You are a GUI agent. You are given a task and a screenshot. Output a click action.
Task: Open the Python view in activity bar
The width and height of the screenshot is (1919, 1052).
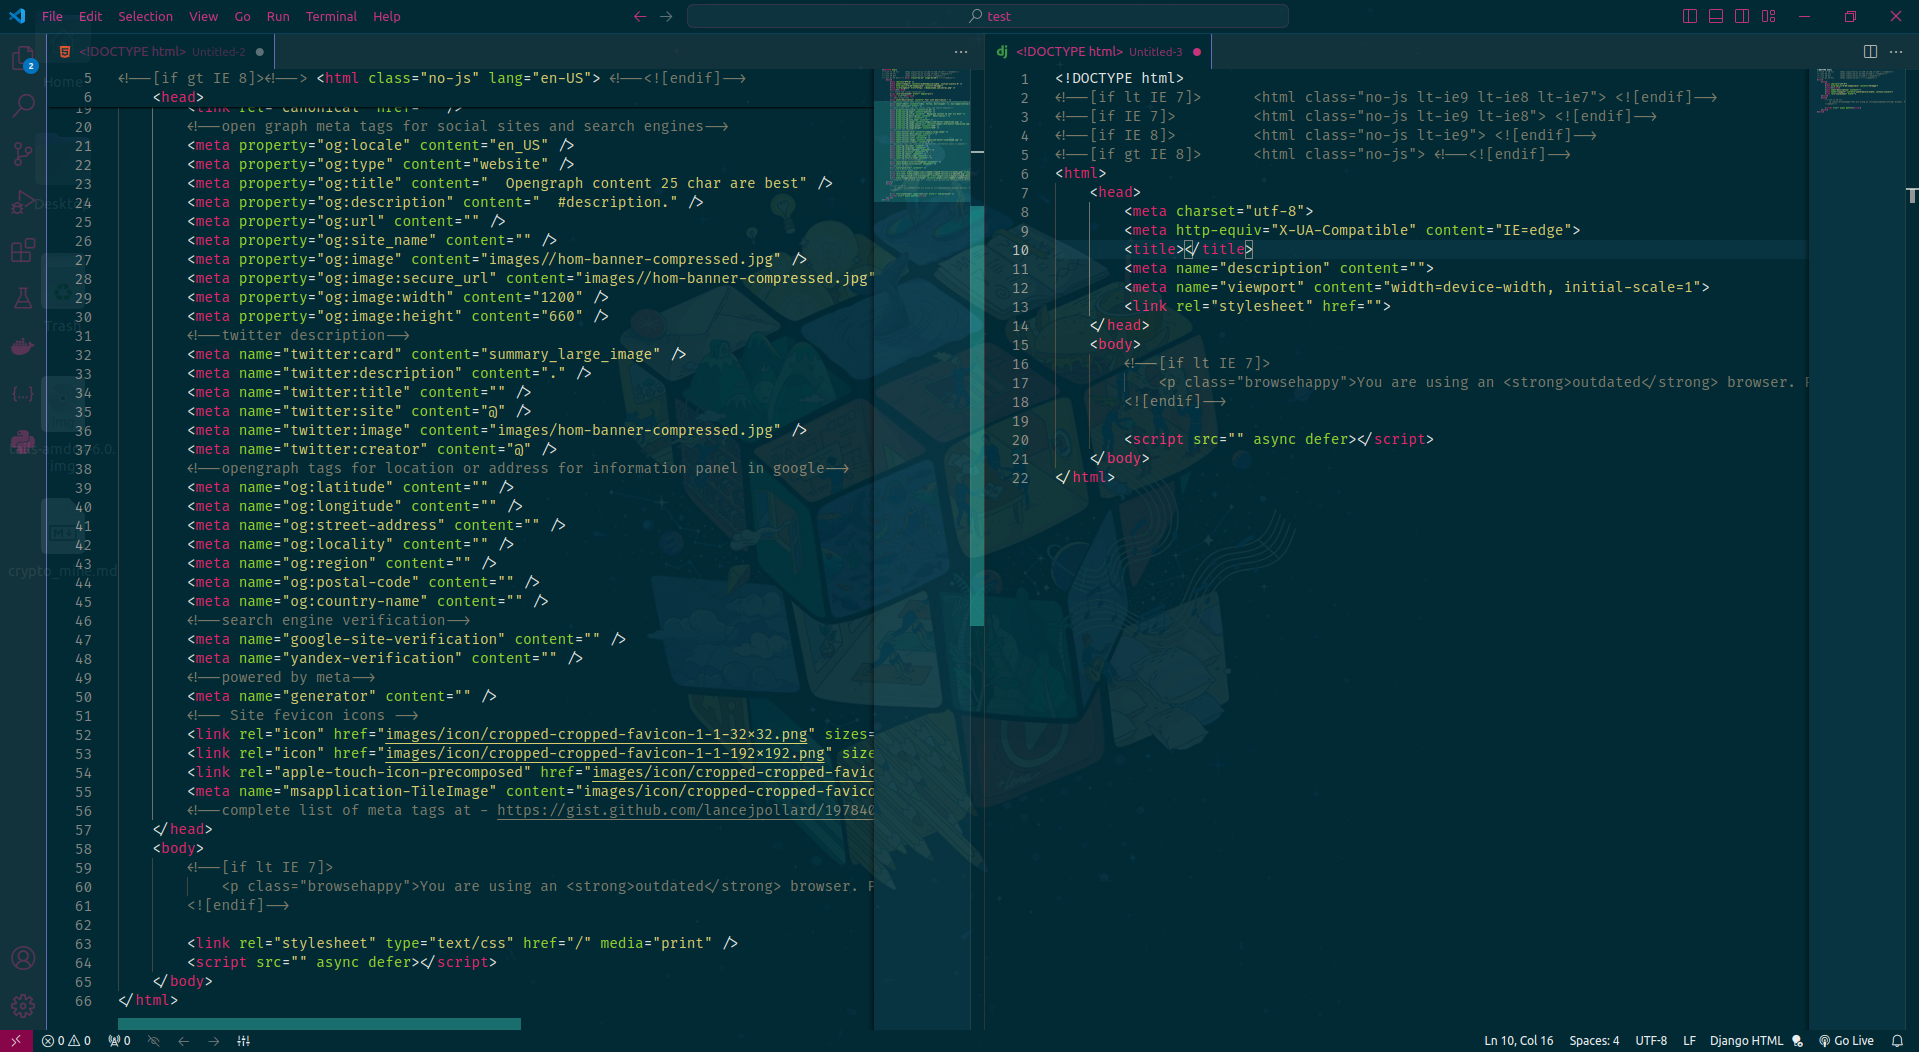[x=23, y=442]
